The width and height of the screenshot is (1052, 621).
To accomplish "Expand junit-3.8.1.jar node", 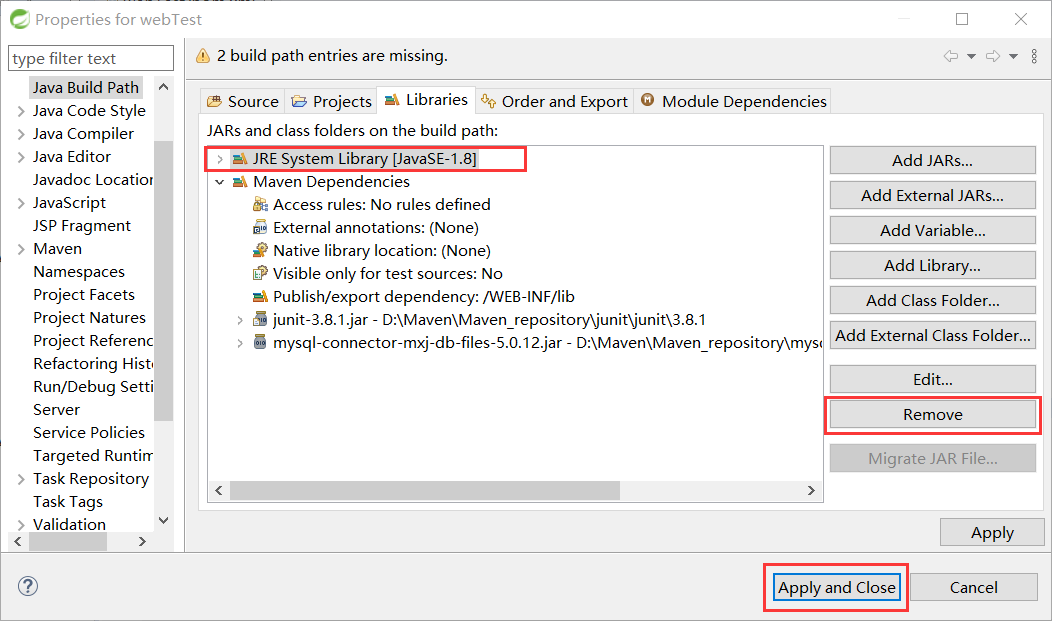I will (240, 320).
